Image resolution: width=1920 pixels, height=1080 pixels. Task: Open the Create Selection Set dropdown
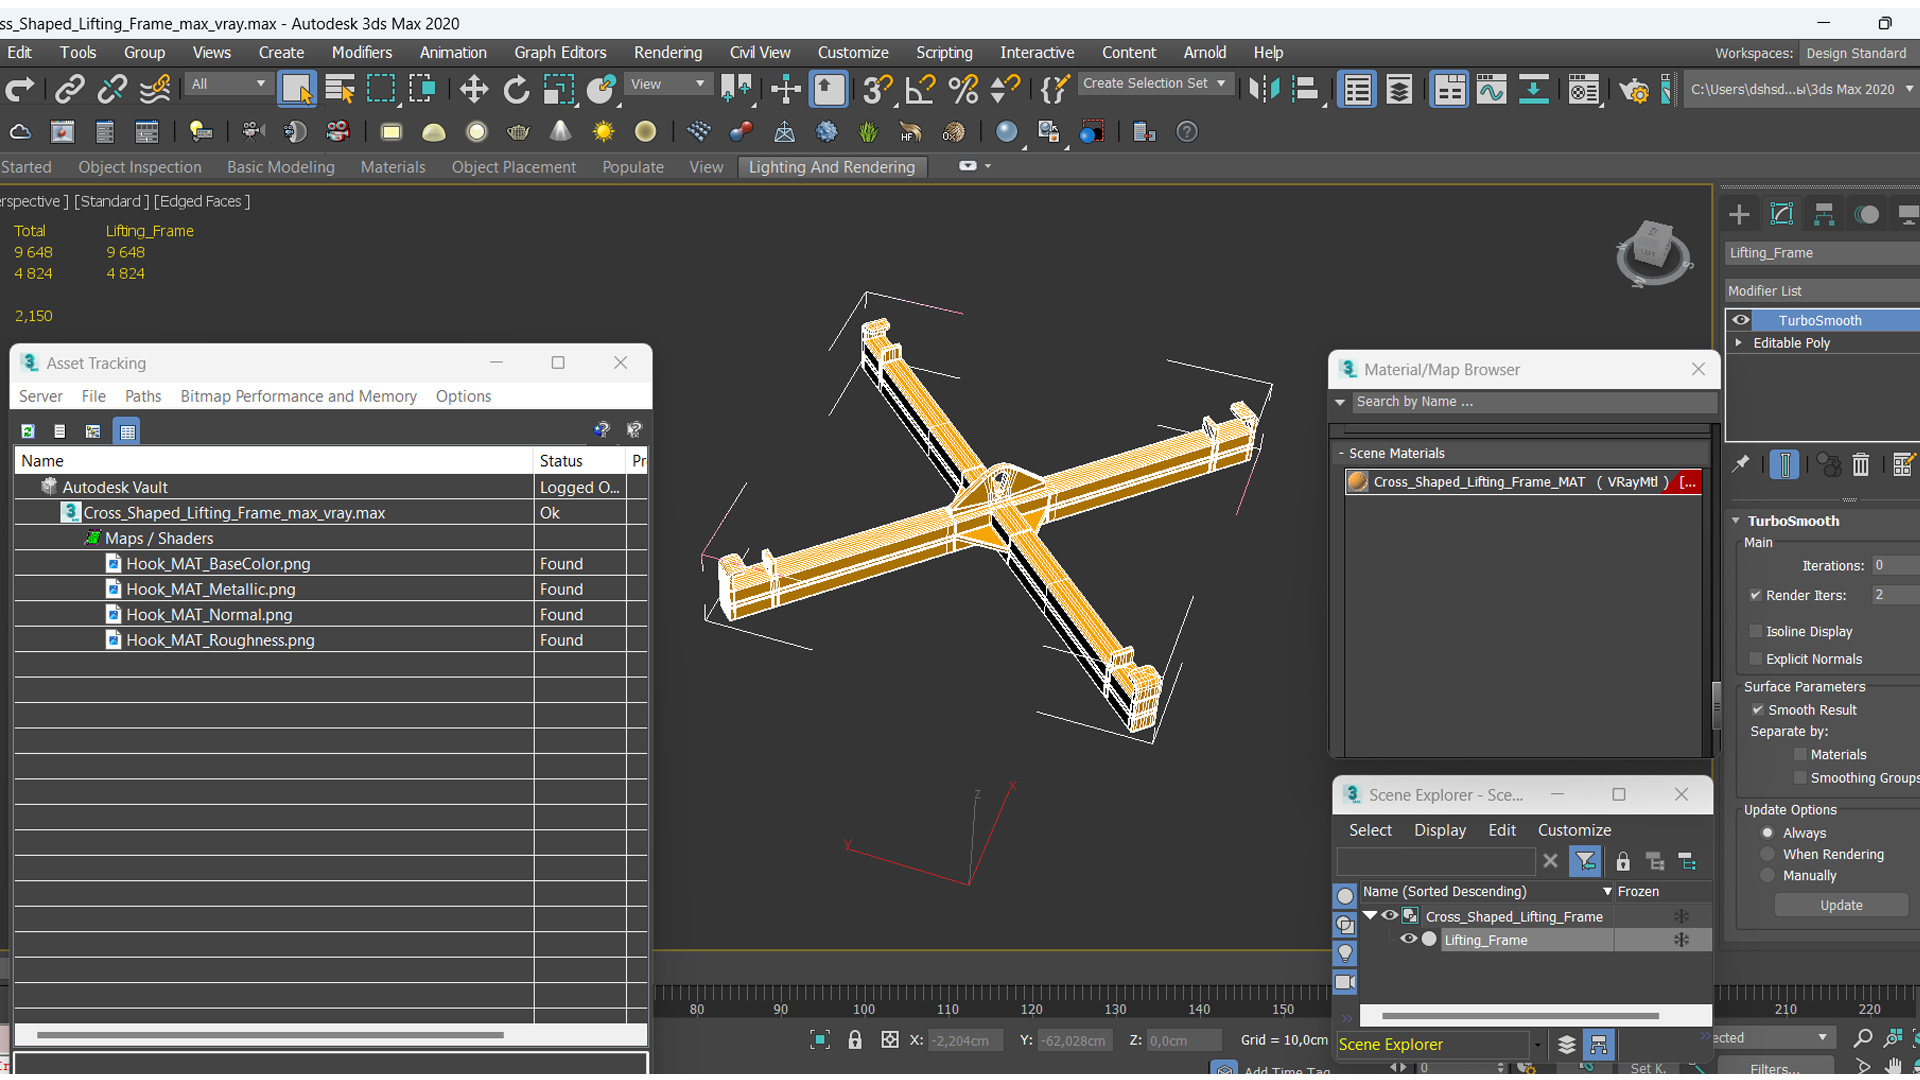point(1155,84)
